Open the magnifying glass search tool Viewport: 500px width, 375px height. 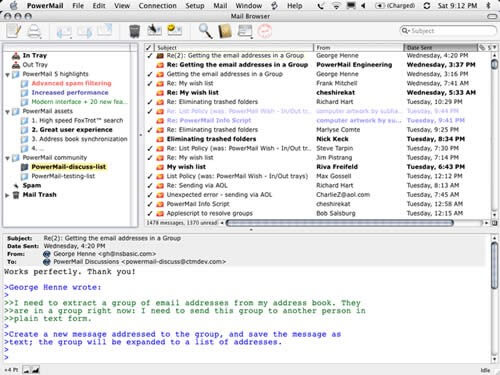(x=205, y=31)
